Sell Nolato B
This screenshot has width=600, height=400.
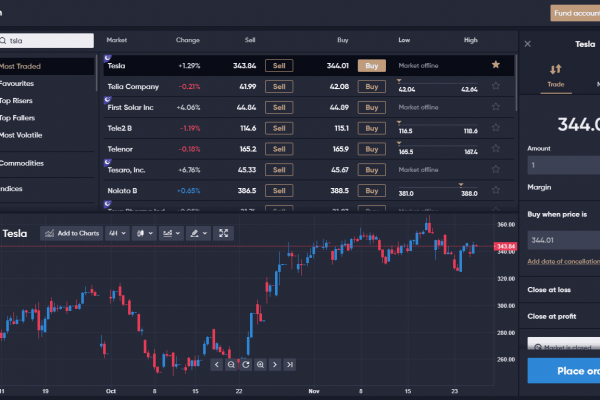(279, 191)
